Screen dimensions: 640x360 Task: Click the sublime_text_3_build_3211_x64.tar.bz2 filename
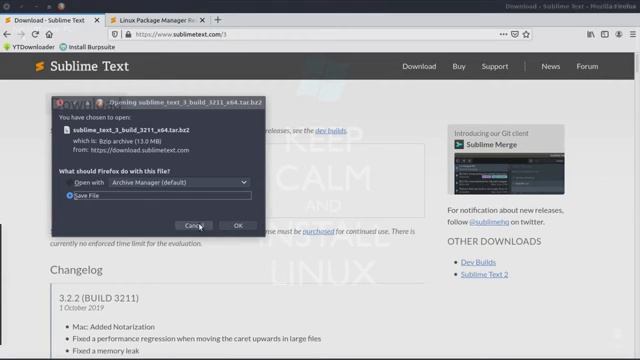[x=131, y=130]
